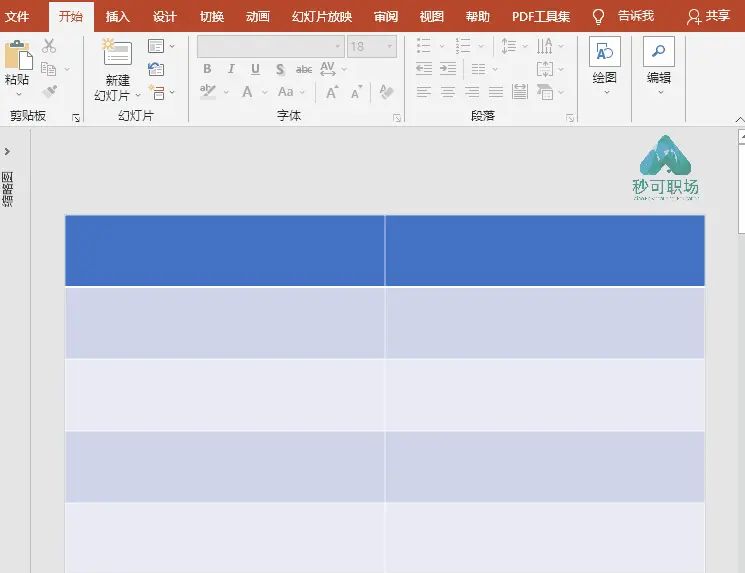
Task: Click the slide Section icon
Action: 156,92
